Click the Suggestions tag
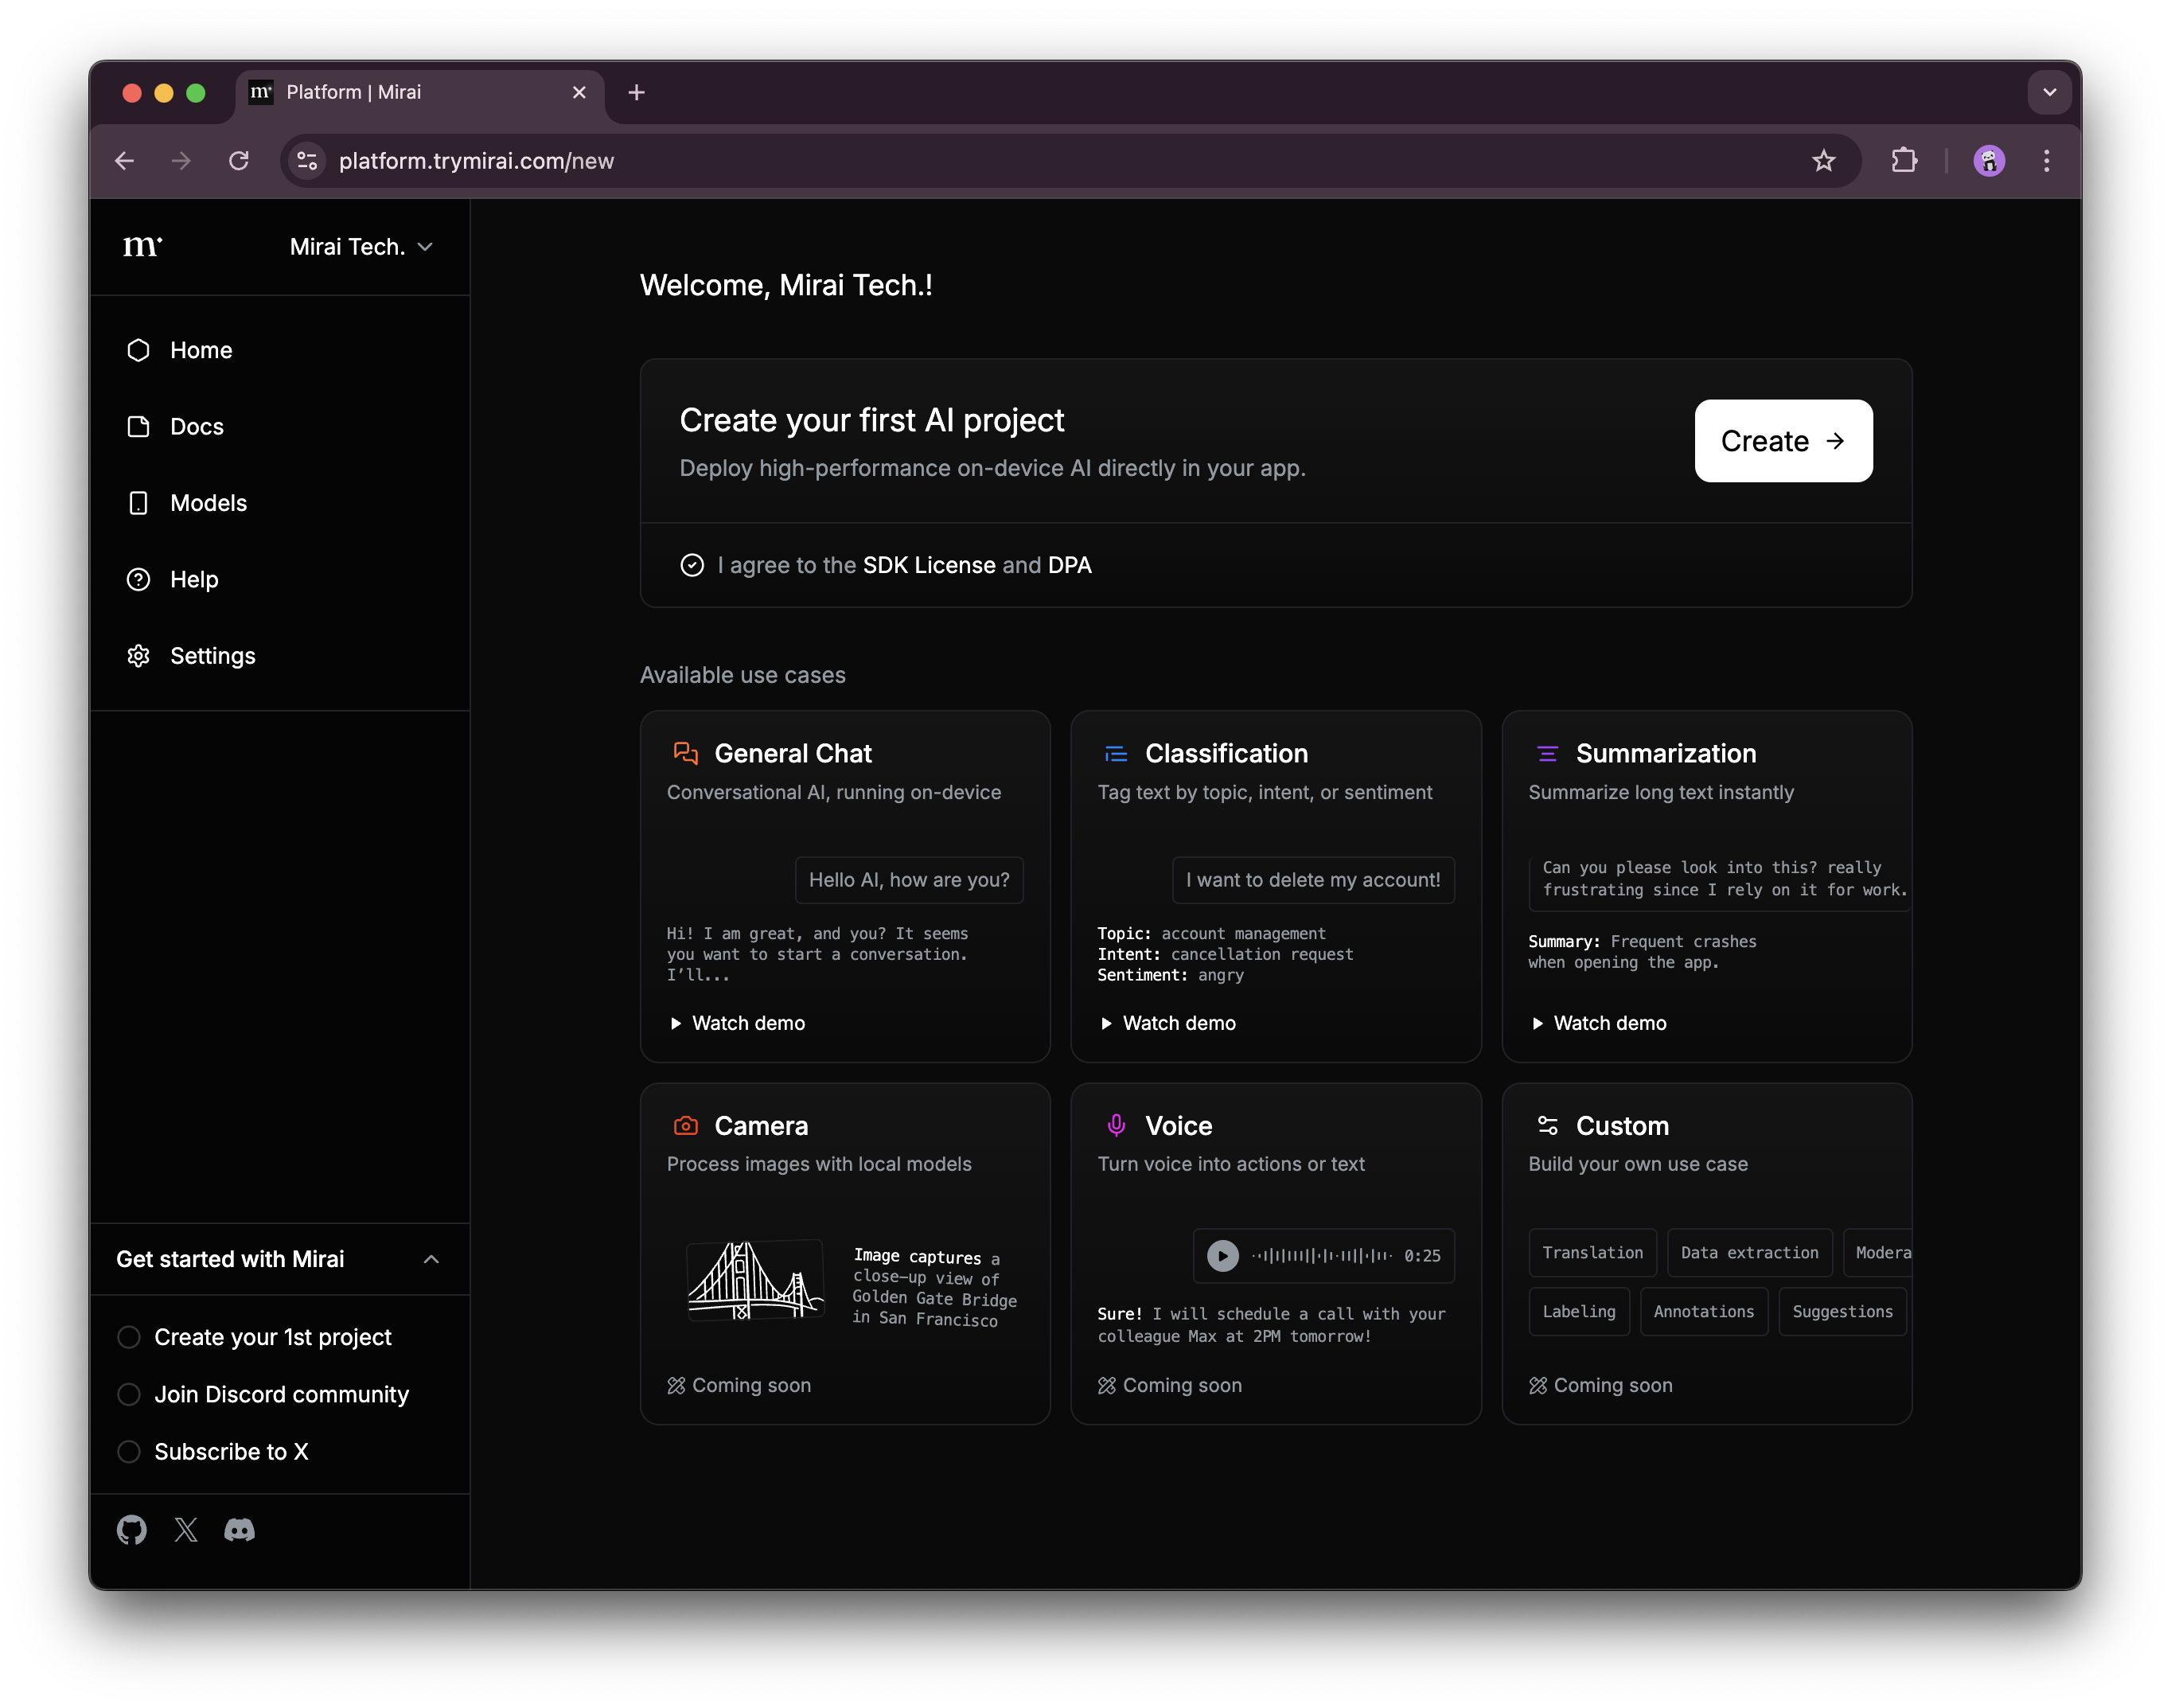Screen dimensions: 2171x1708 (1842, 1312)
